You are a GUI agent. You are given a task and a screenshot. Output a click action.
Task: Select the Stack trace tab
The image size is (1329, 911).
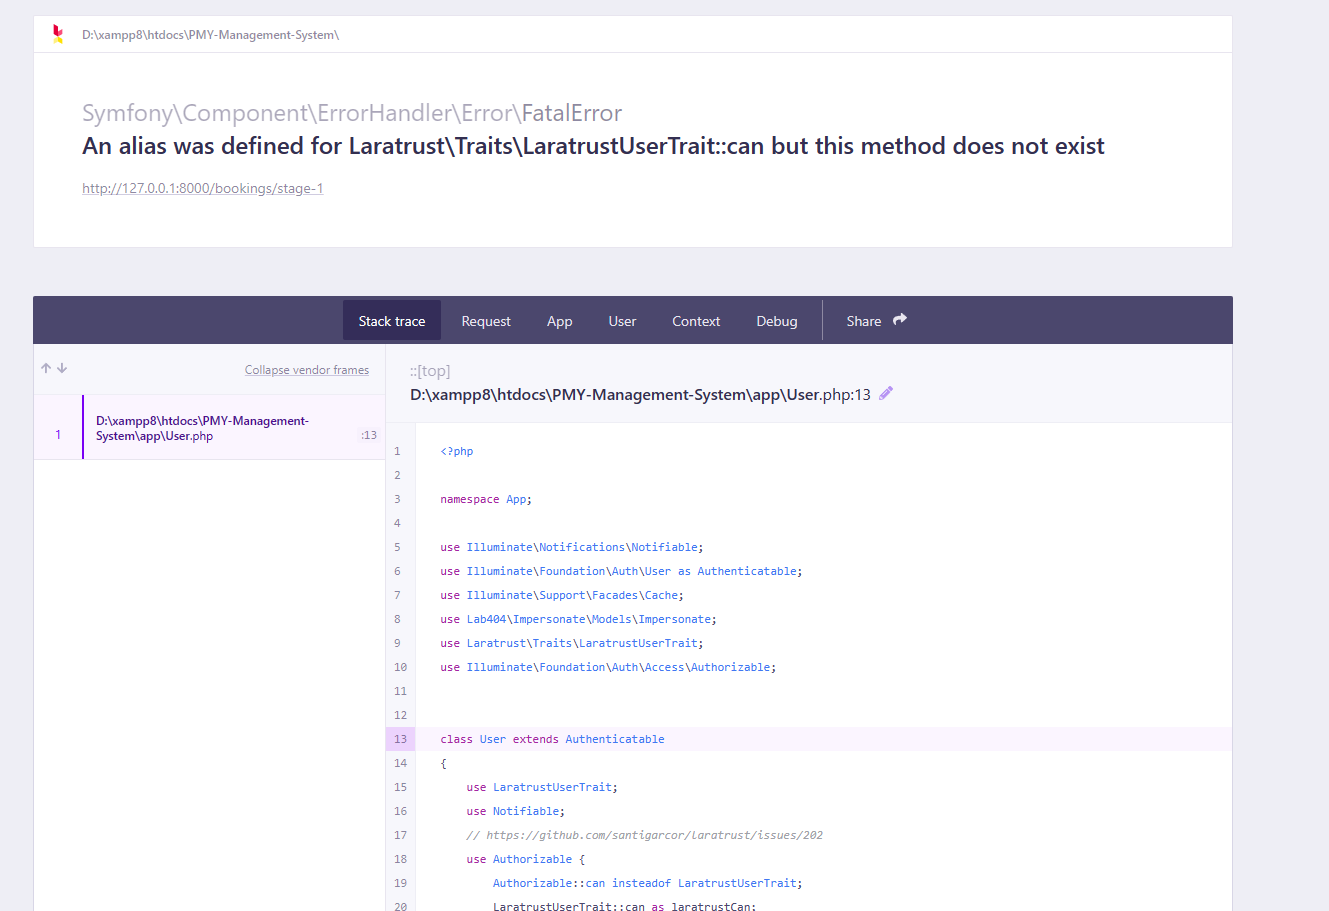[x=391, y=320]
